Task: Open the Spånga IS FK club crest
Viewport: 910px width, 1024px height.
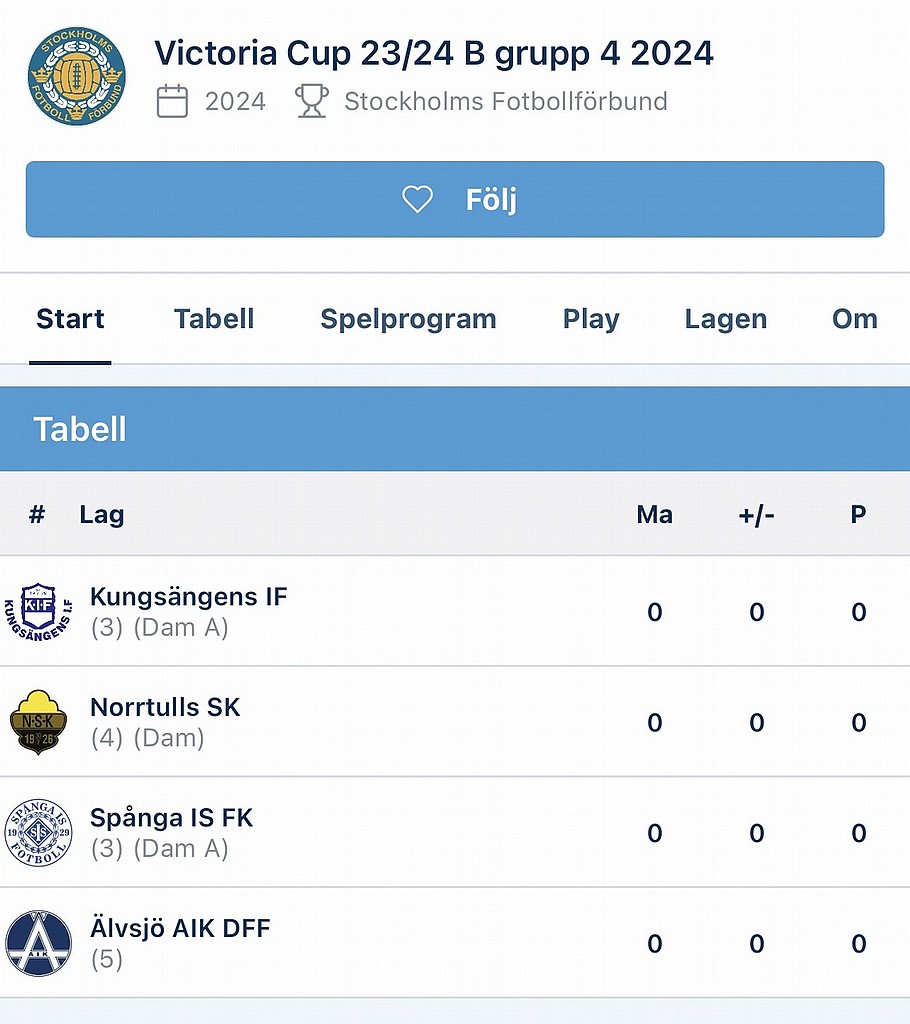Action: [38, 832]
